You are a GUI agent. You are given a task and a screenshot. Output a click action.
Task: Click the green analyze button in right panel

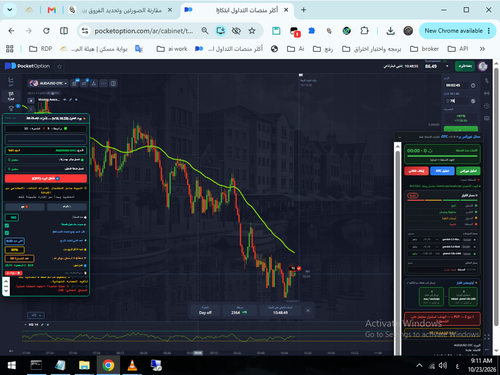[468, 171]
